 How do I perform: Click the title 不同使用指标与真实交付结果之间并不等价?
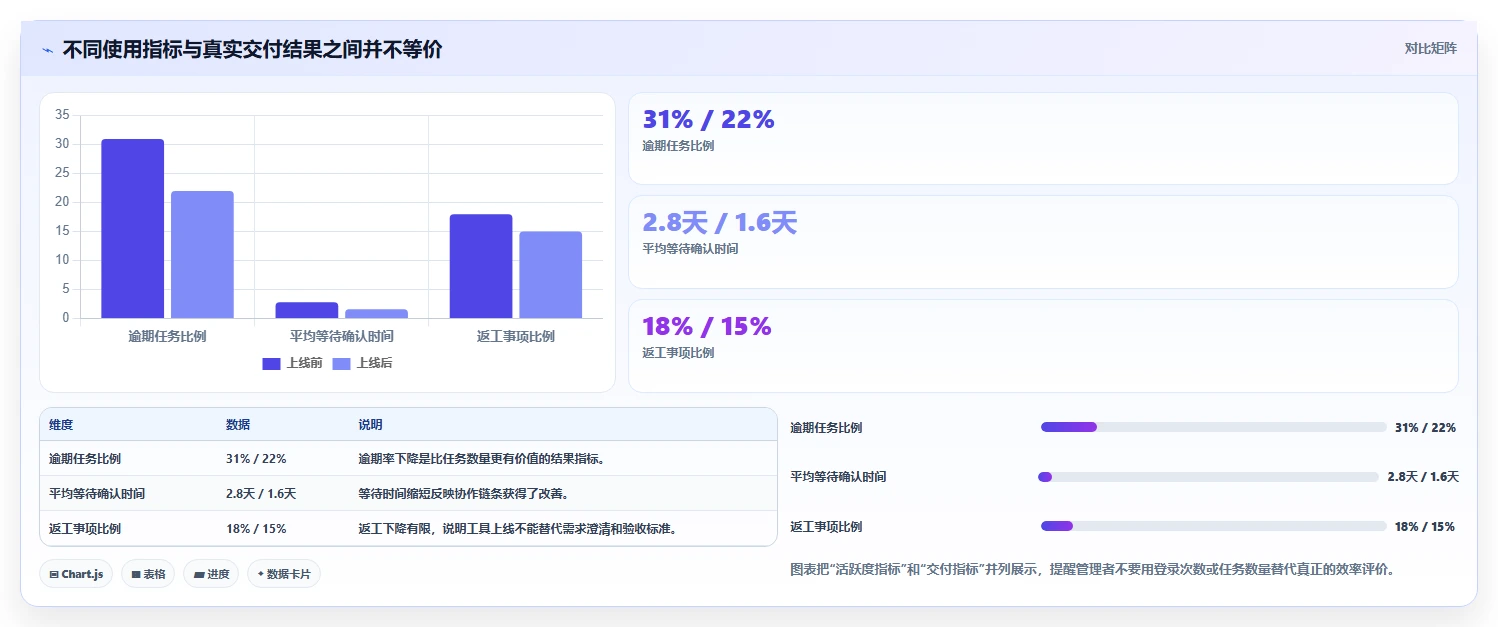coord(252,49)
